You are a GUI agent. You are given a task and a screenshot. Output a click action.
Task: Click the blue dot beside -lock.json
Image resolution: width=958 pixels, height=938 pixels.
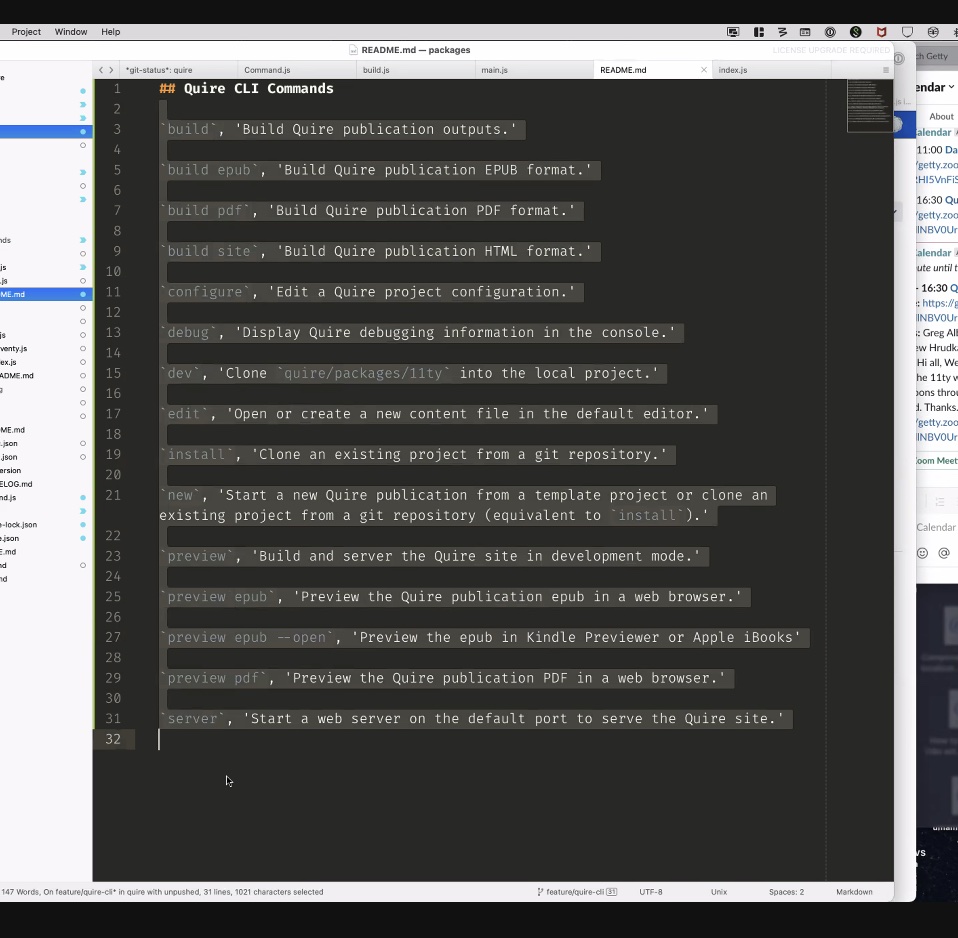(82, 524)
